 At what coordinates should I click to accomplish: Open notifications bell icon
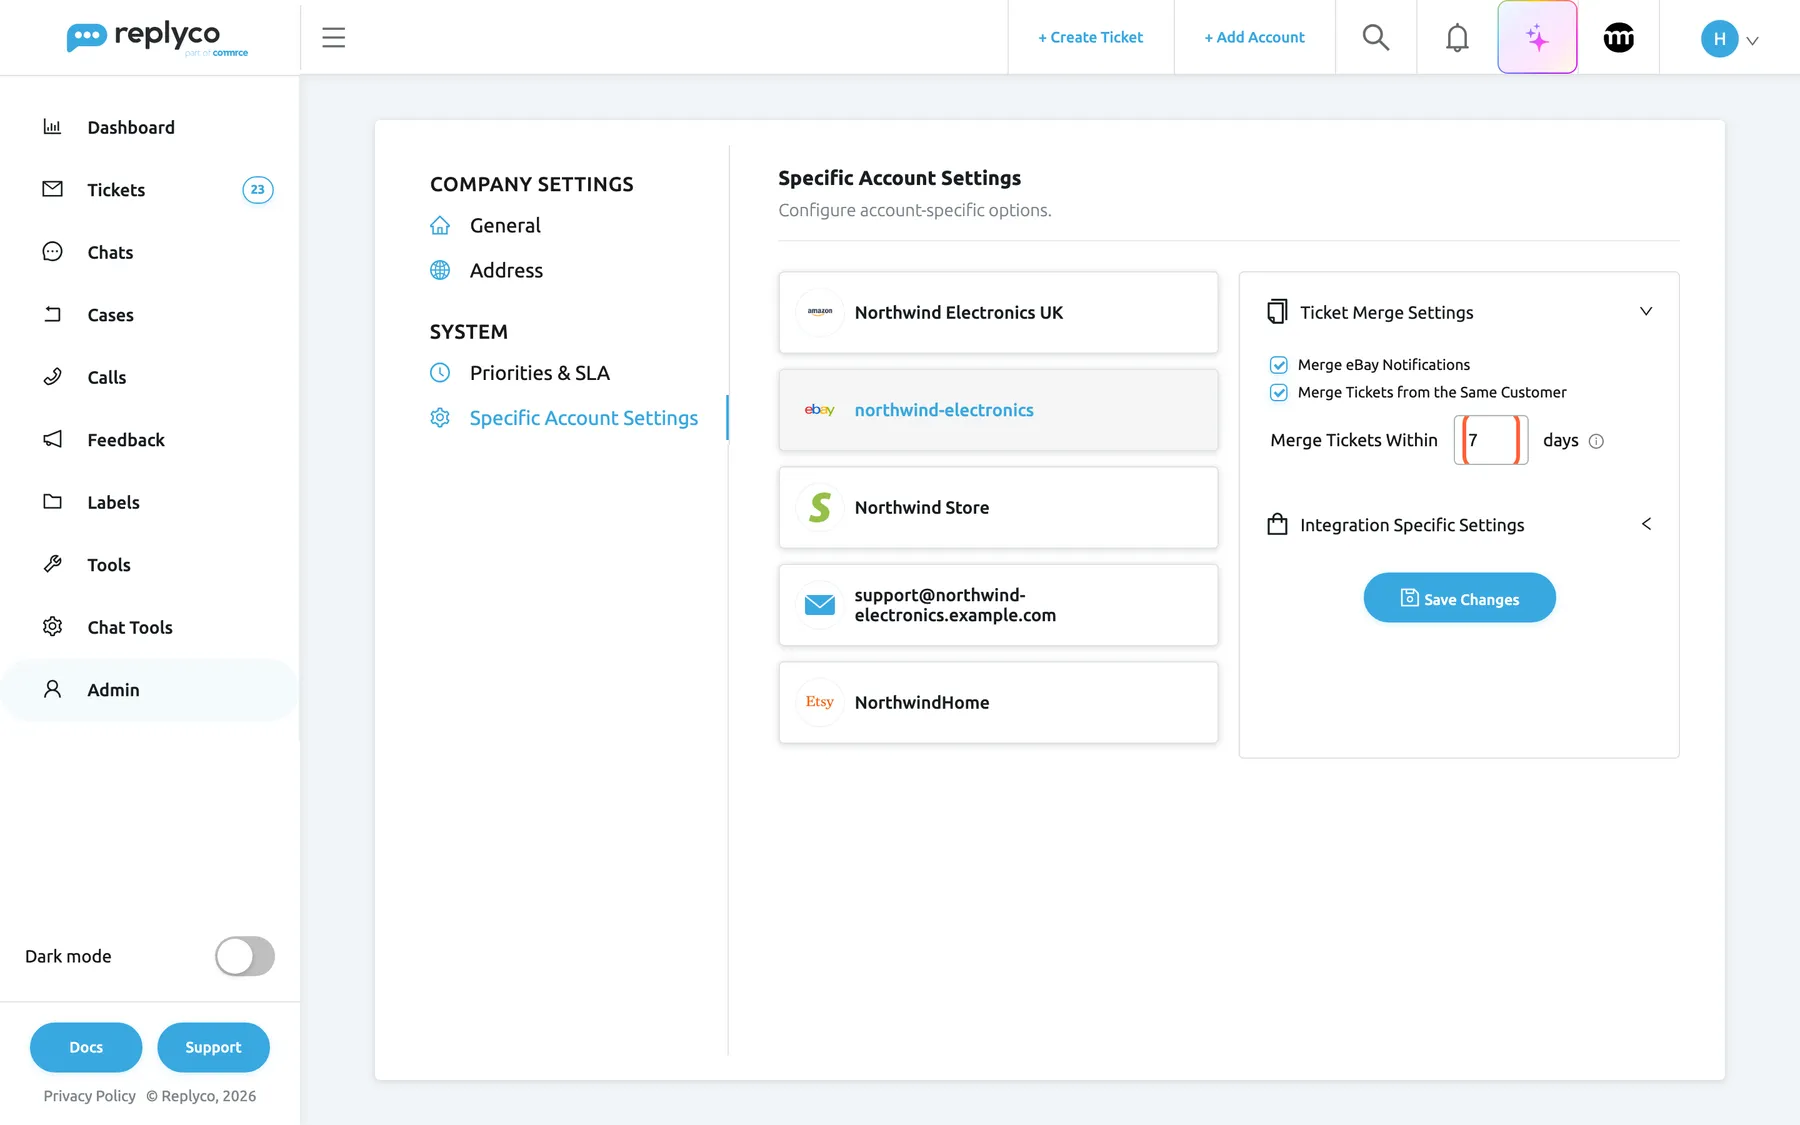click(x=1457, y=37)
